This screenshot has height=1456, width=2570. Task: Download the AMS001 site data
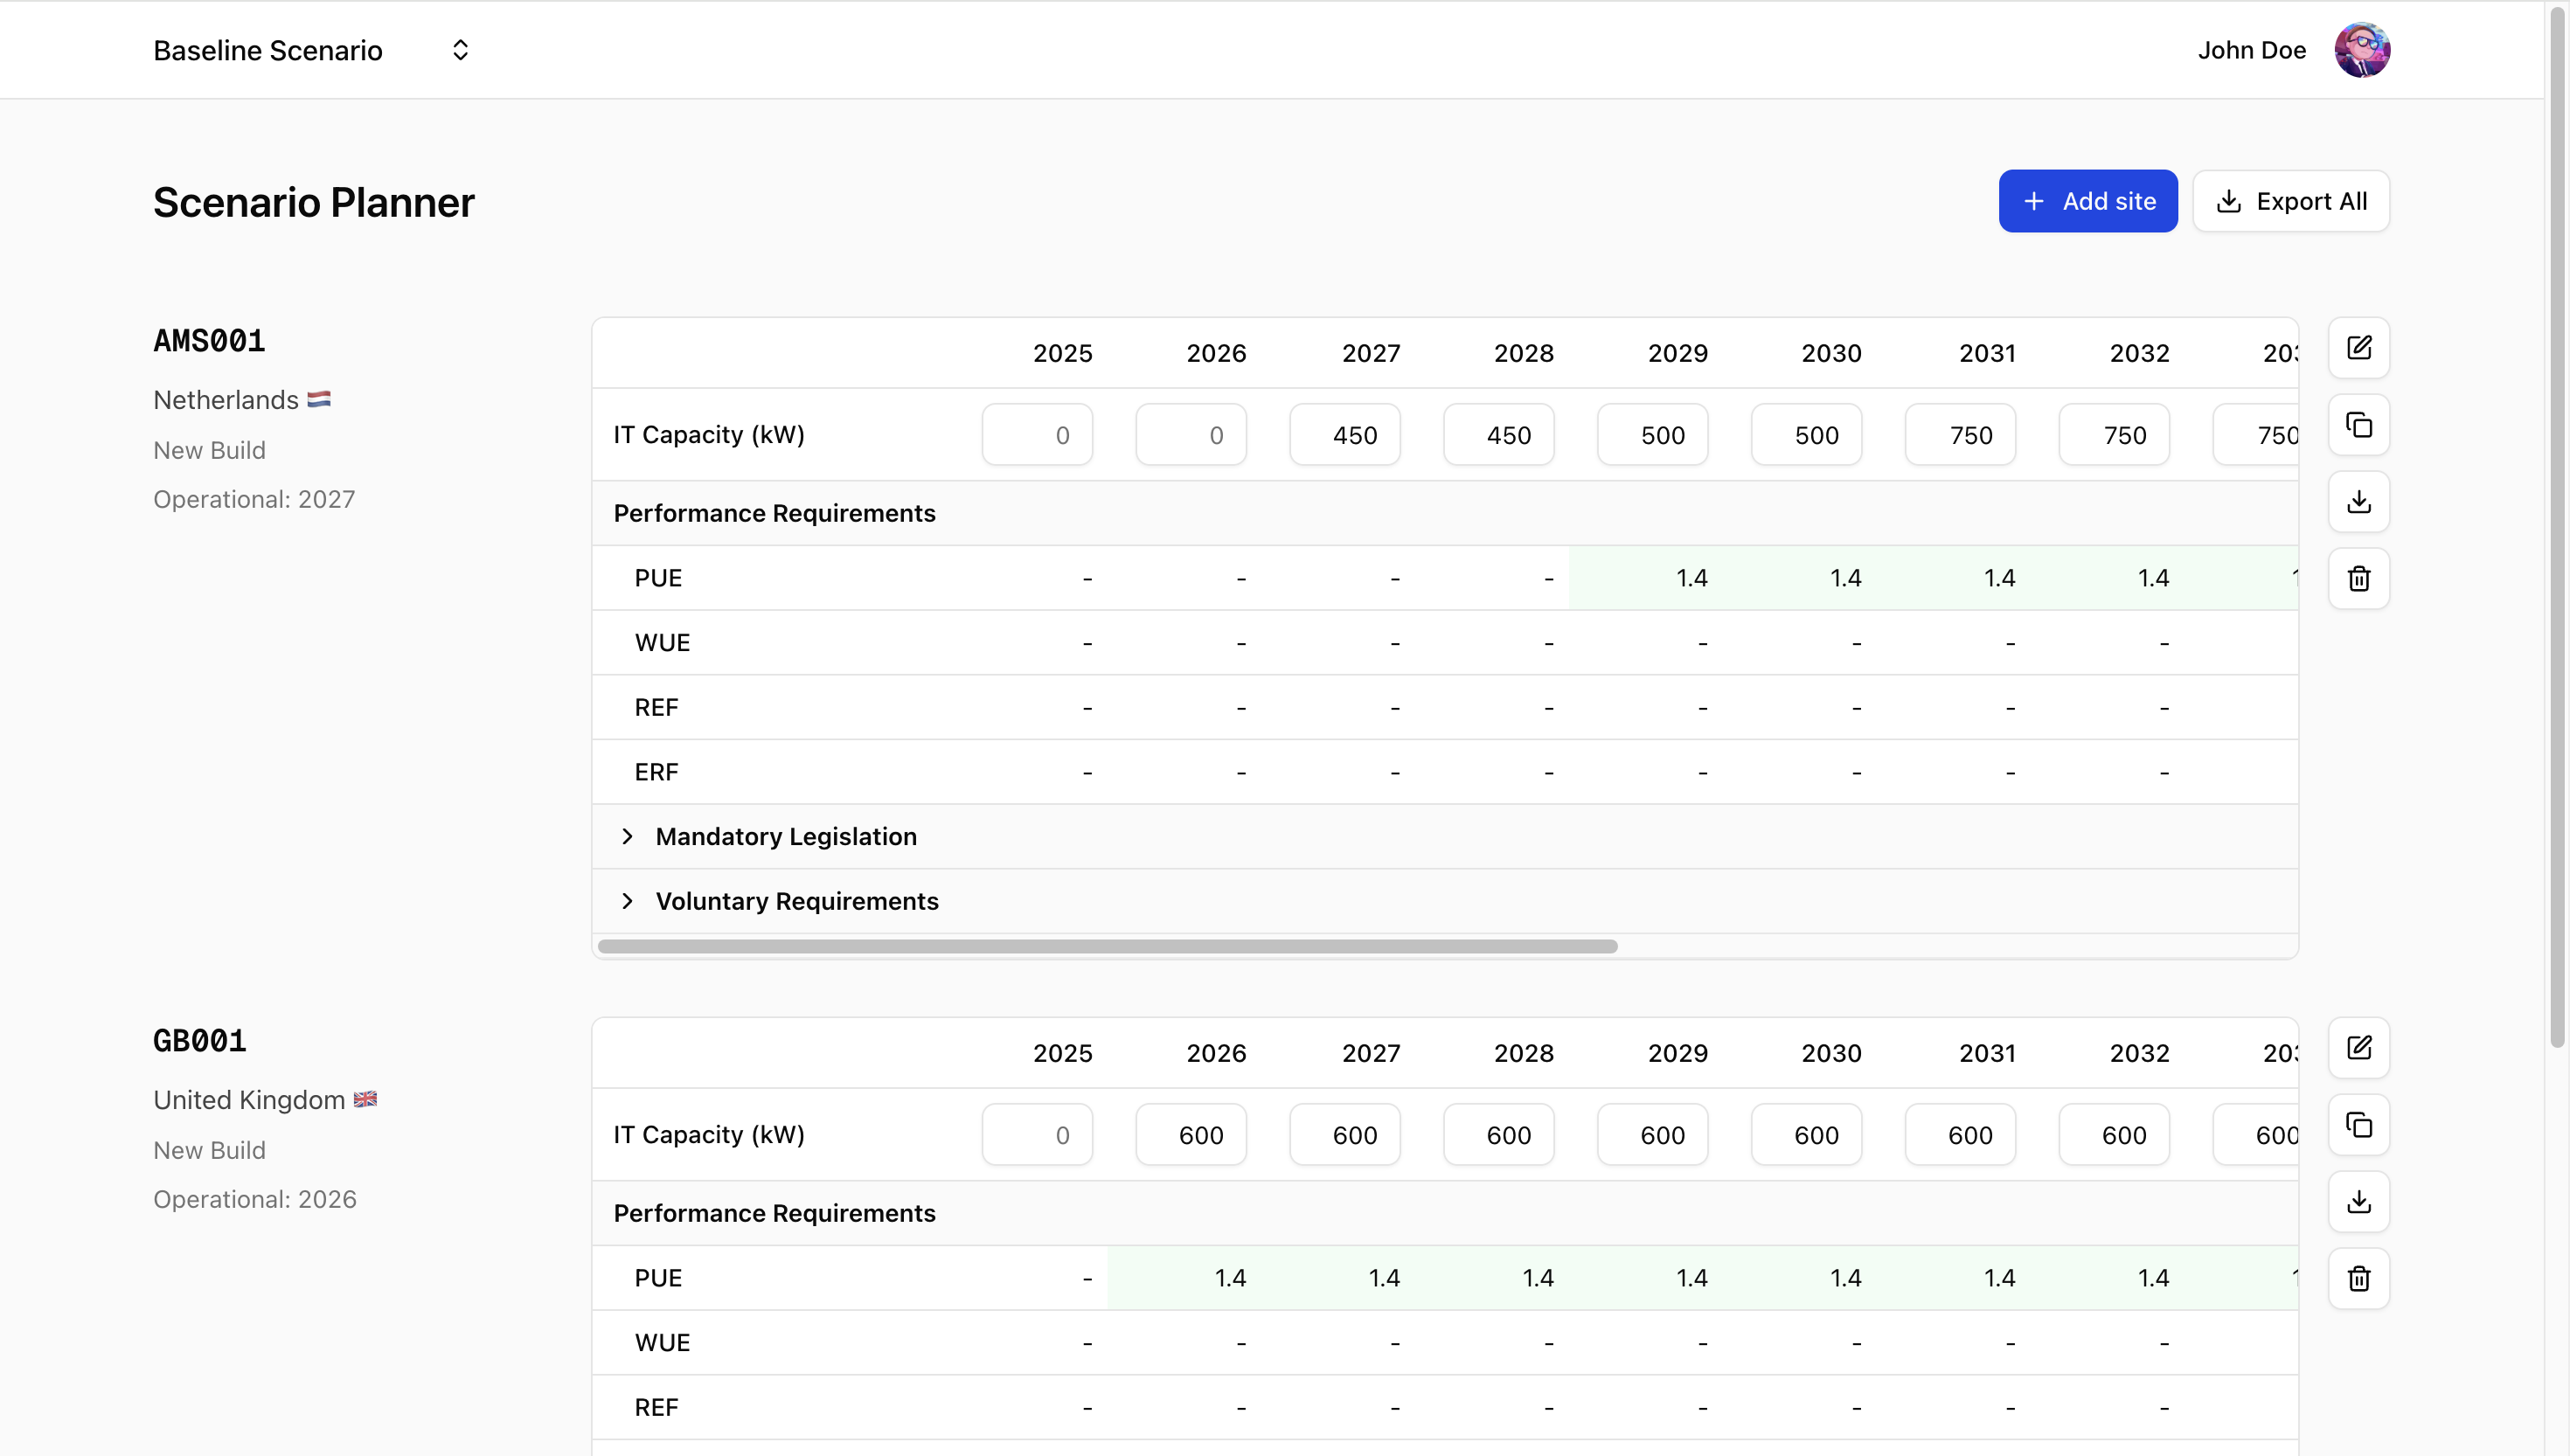[2359, 501]
